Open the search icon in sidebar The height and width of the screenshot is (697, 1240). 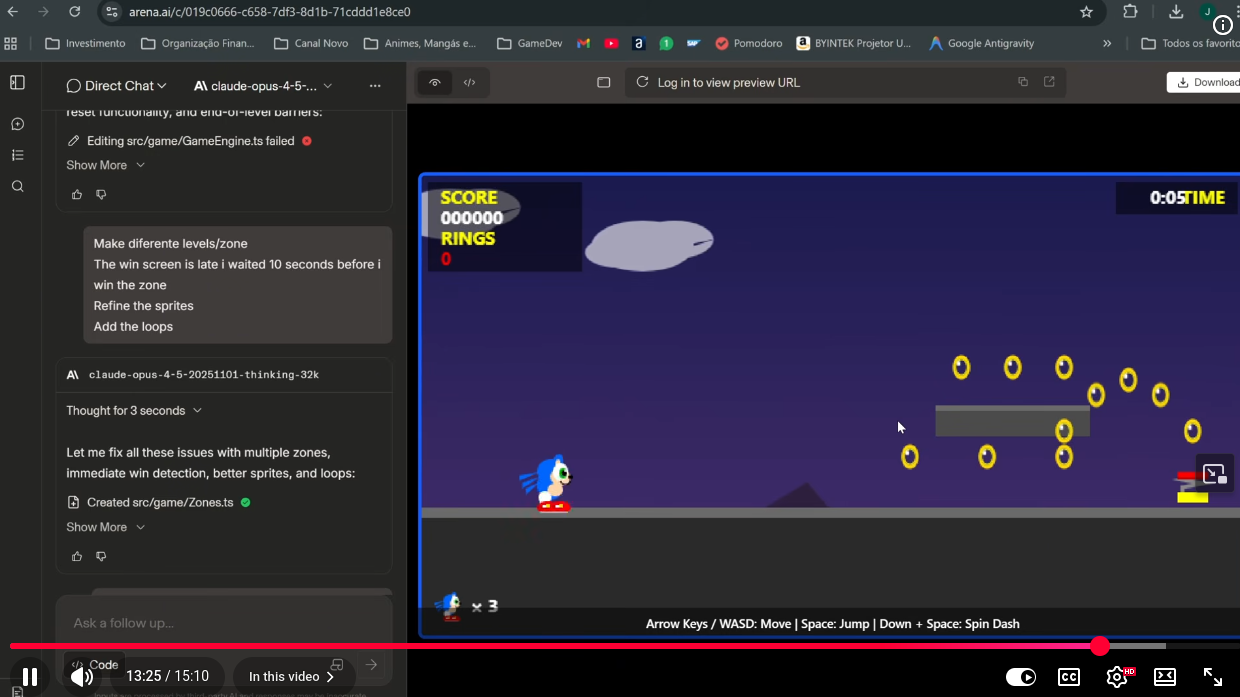[x=17, y=186]
